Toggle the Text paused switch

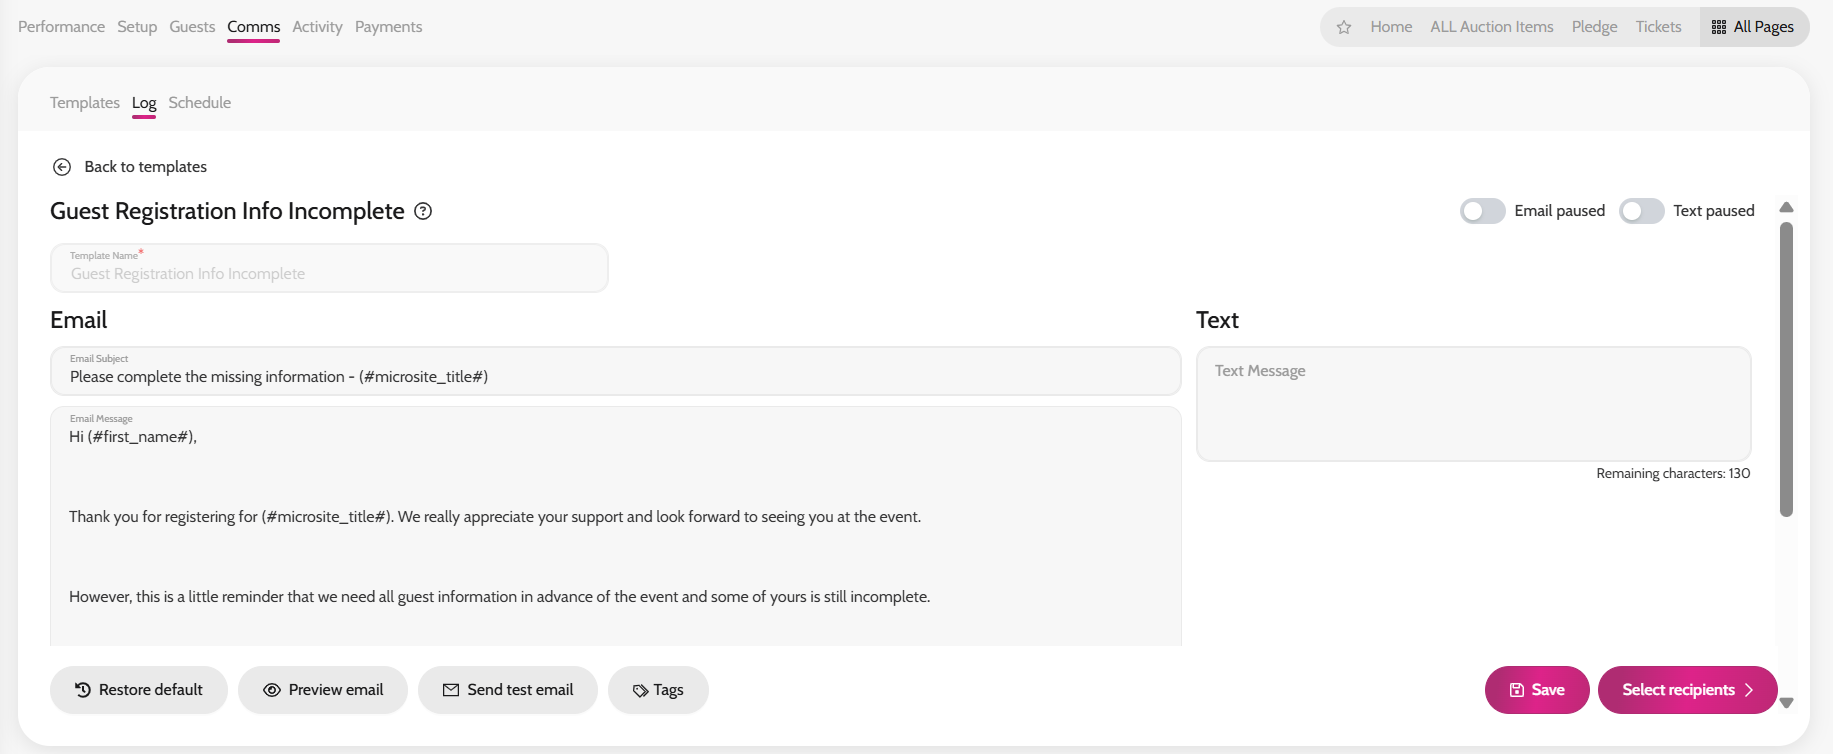click(1641, 211)
